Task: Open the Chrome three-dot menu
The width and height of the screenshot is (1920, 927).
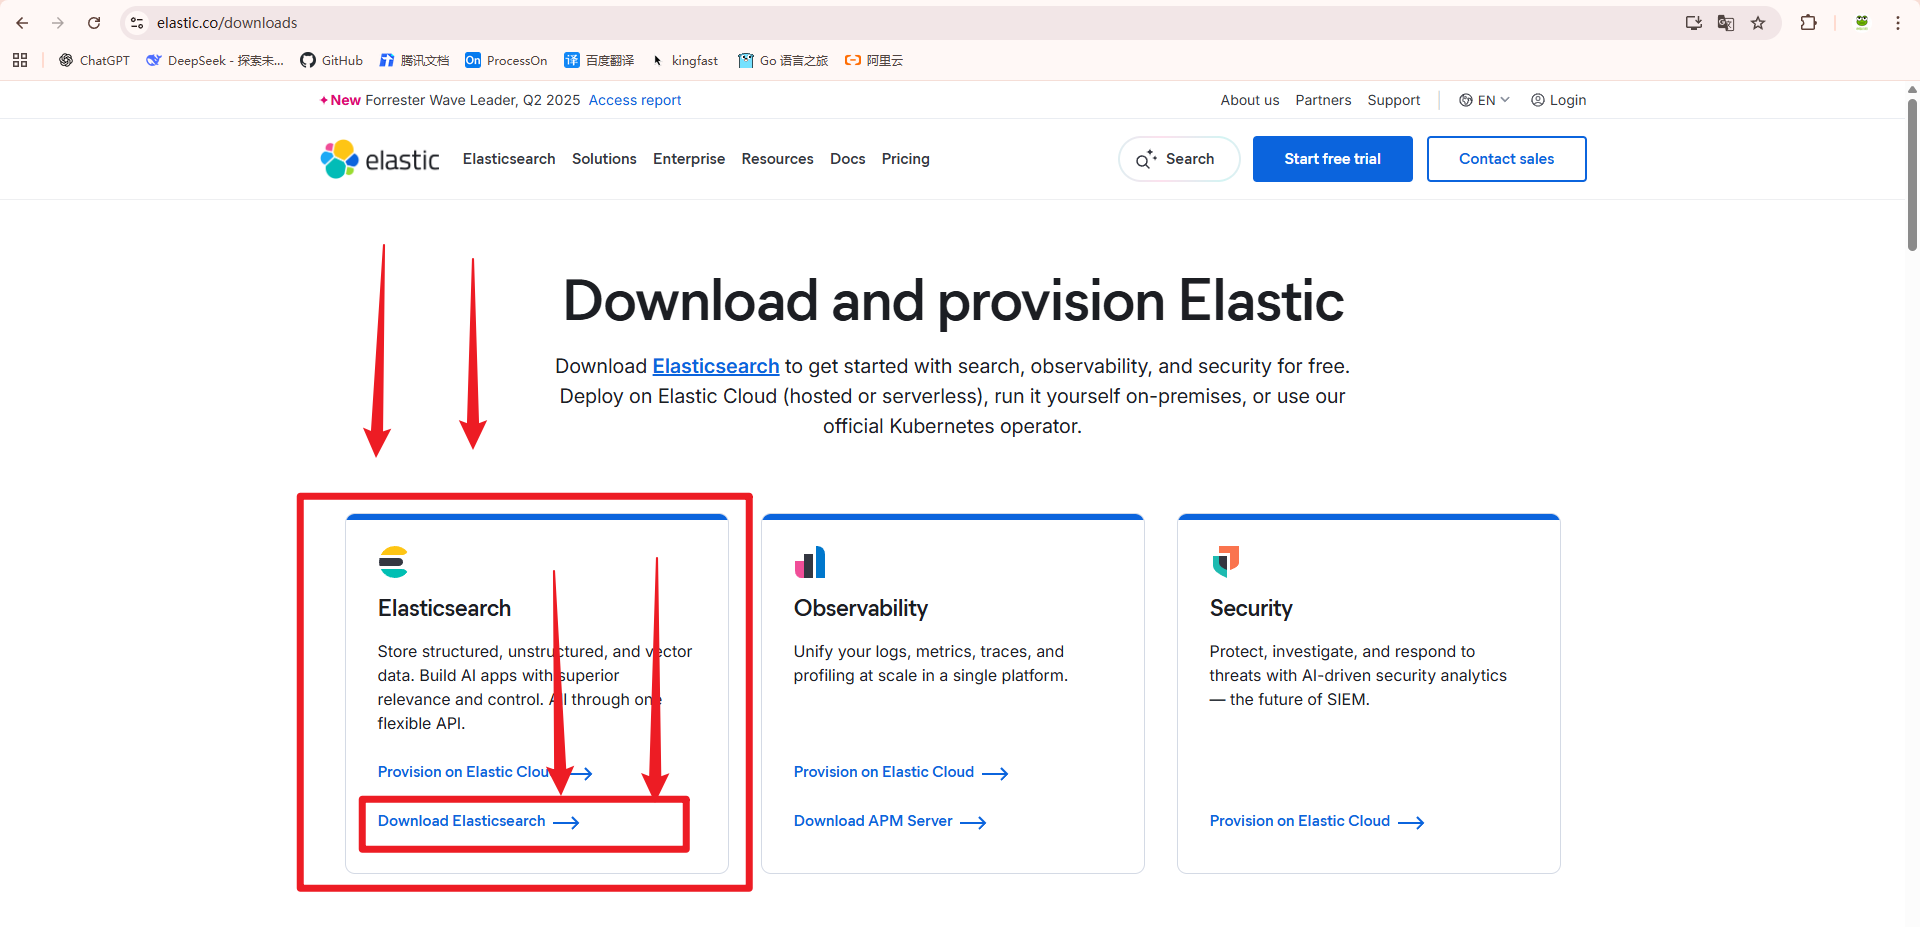Action: coord(1897,23)
